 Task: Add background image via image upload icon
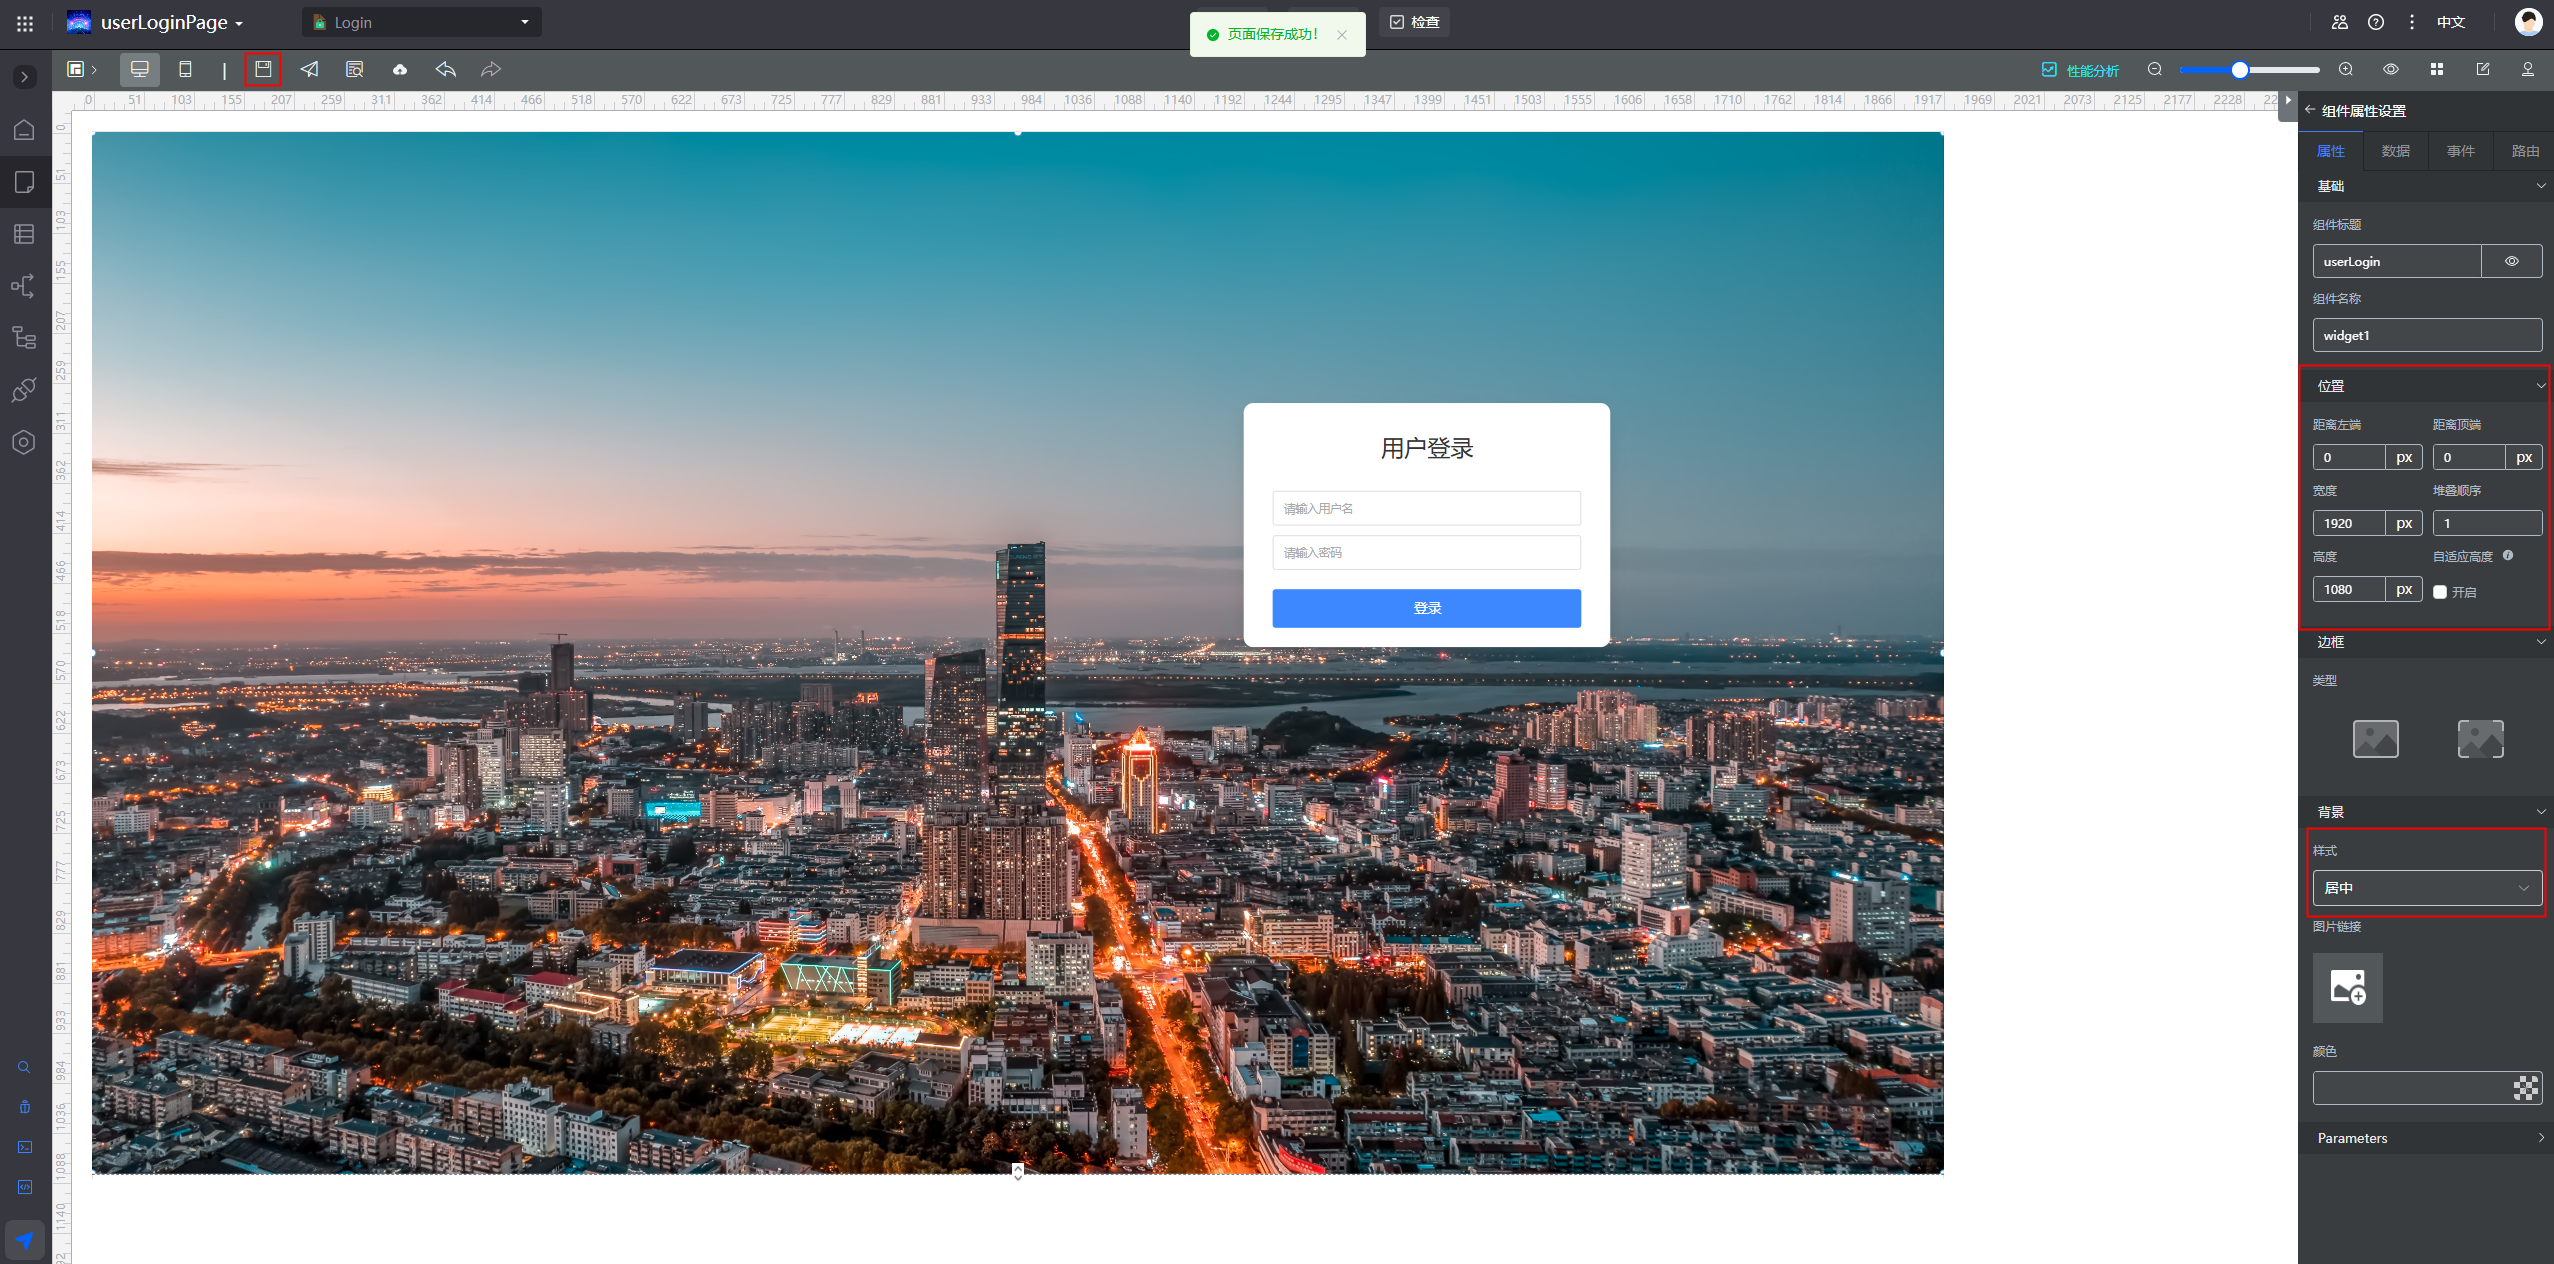coord(2347,987)
